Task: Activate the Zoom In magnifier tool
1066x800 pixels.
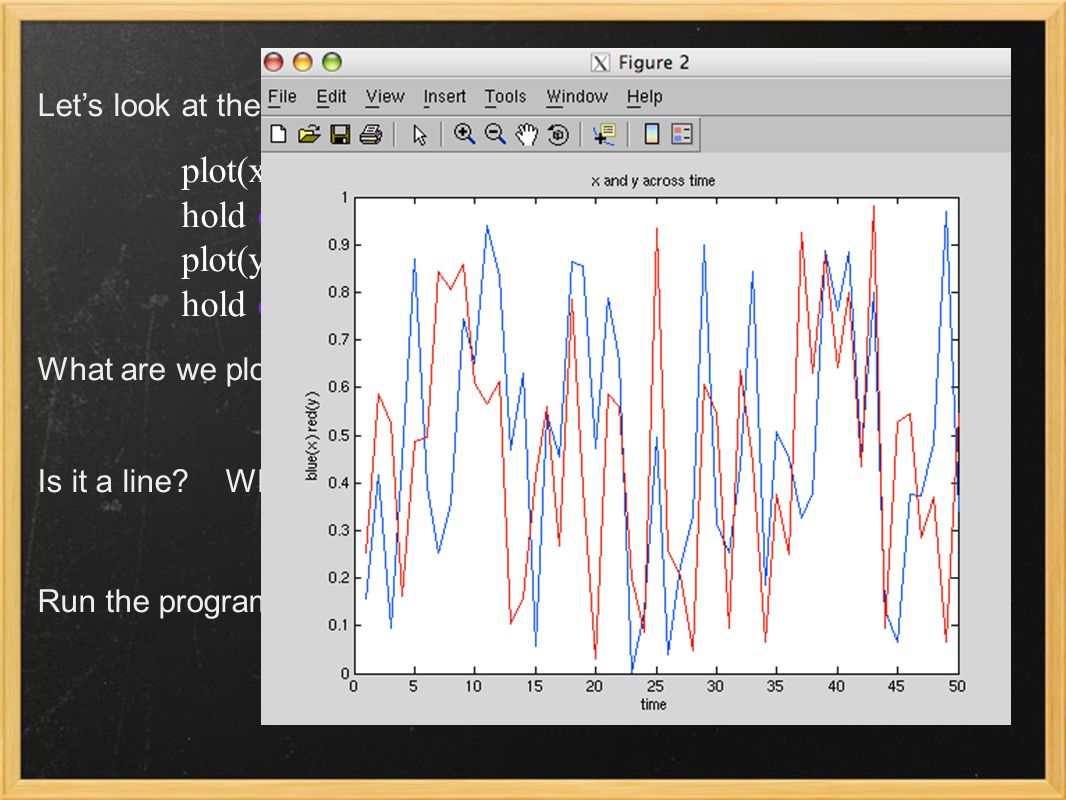Action: coord(464,134)
